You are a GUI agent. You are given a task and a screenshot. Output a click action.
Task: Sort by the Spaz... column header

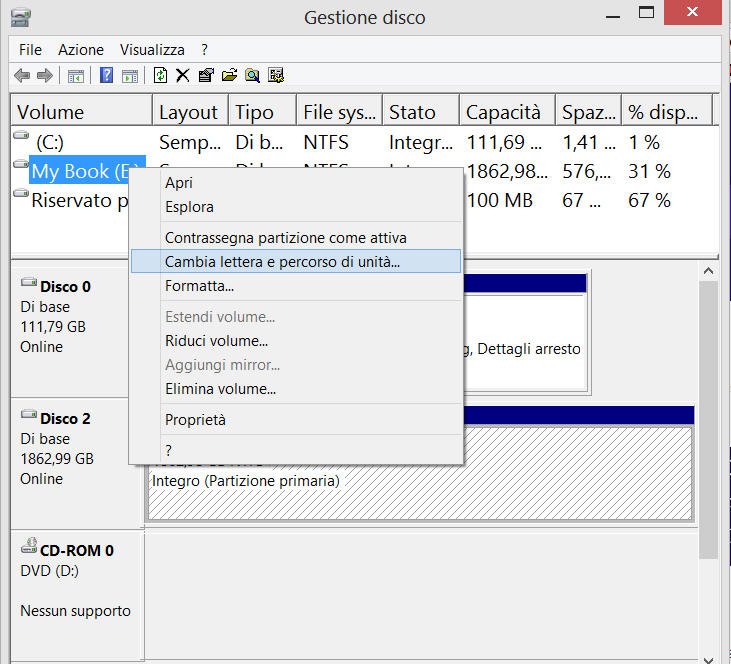tap(588, 112)
